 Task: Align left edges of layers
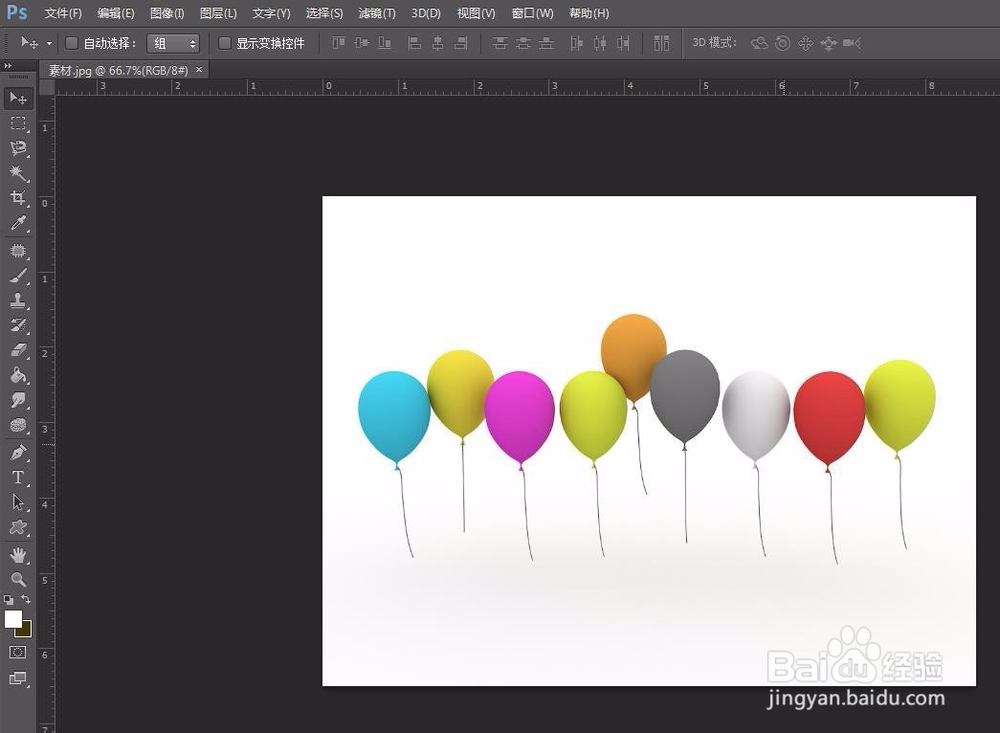(x=415, y=43)
